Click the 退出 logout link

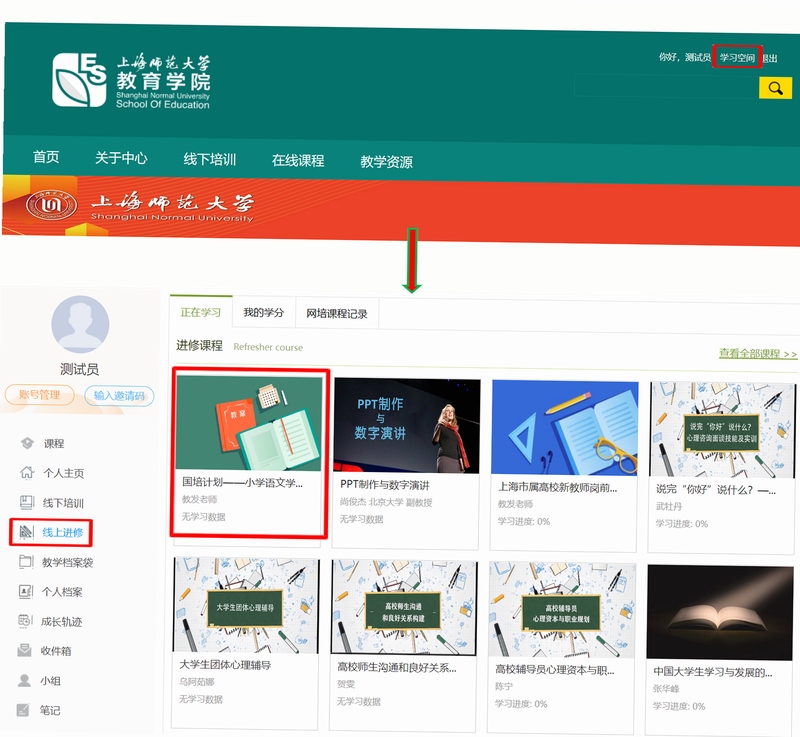[769, 59]
